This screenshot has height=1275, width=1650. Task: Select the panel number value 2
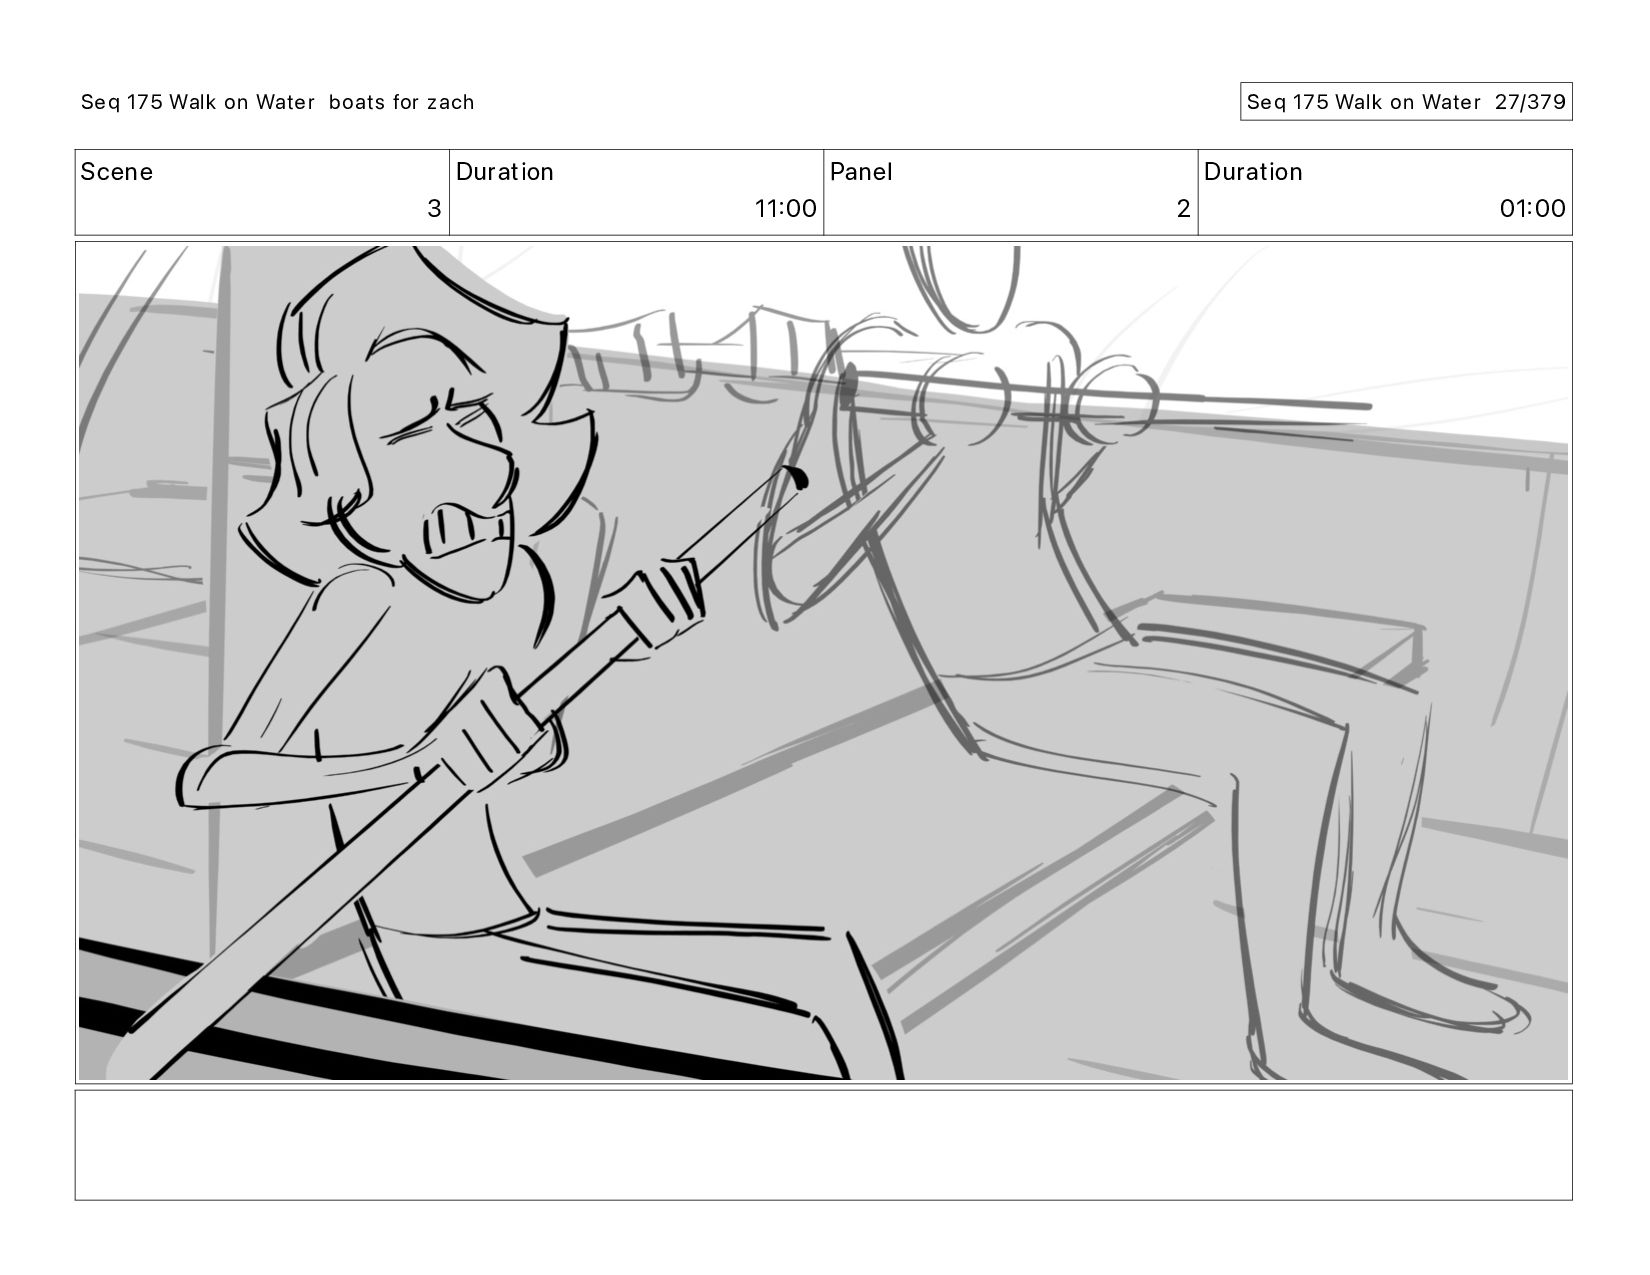pyautogui.click(x=1183, y=208)
